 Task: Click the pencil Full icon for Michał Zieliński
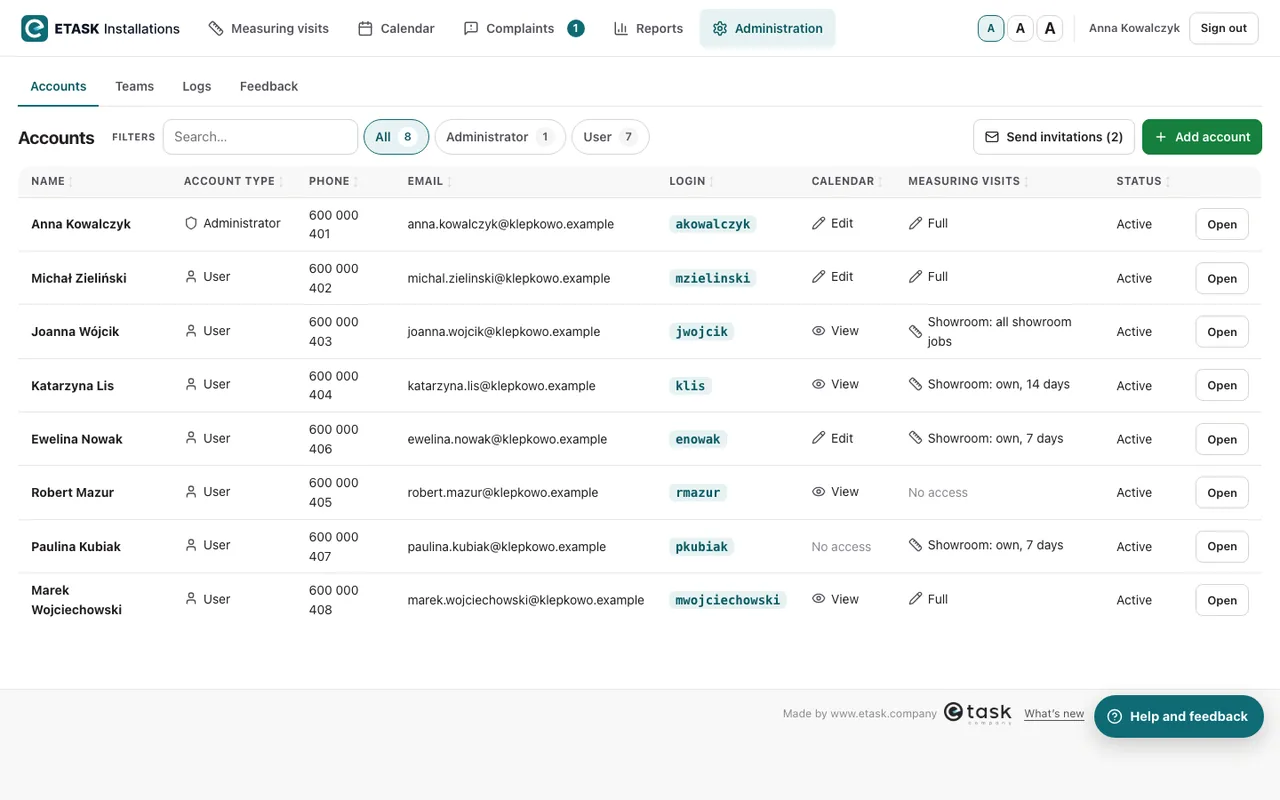tap(915, 276)
